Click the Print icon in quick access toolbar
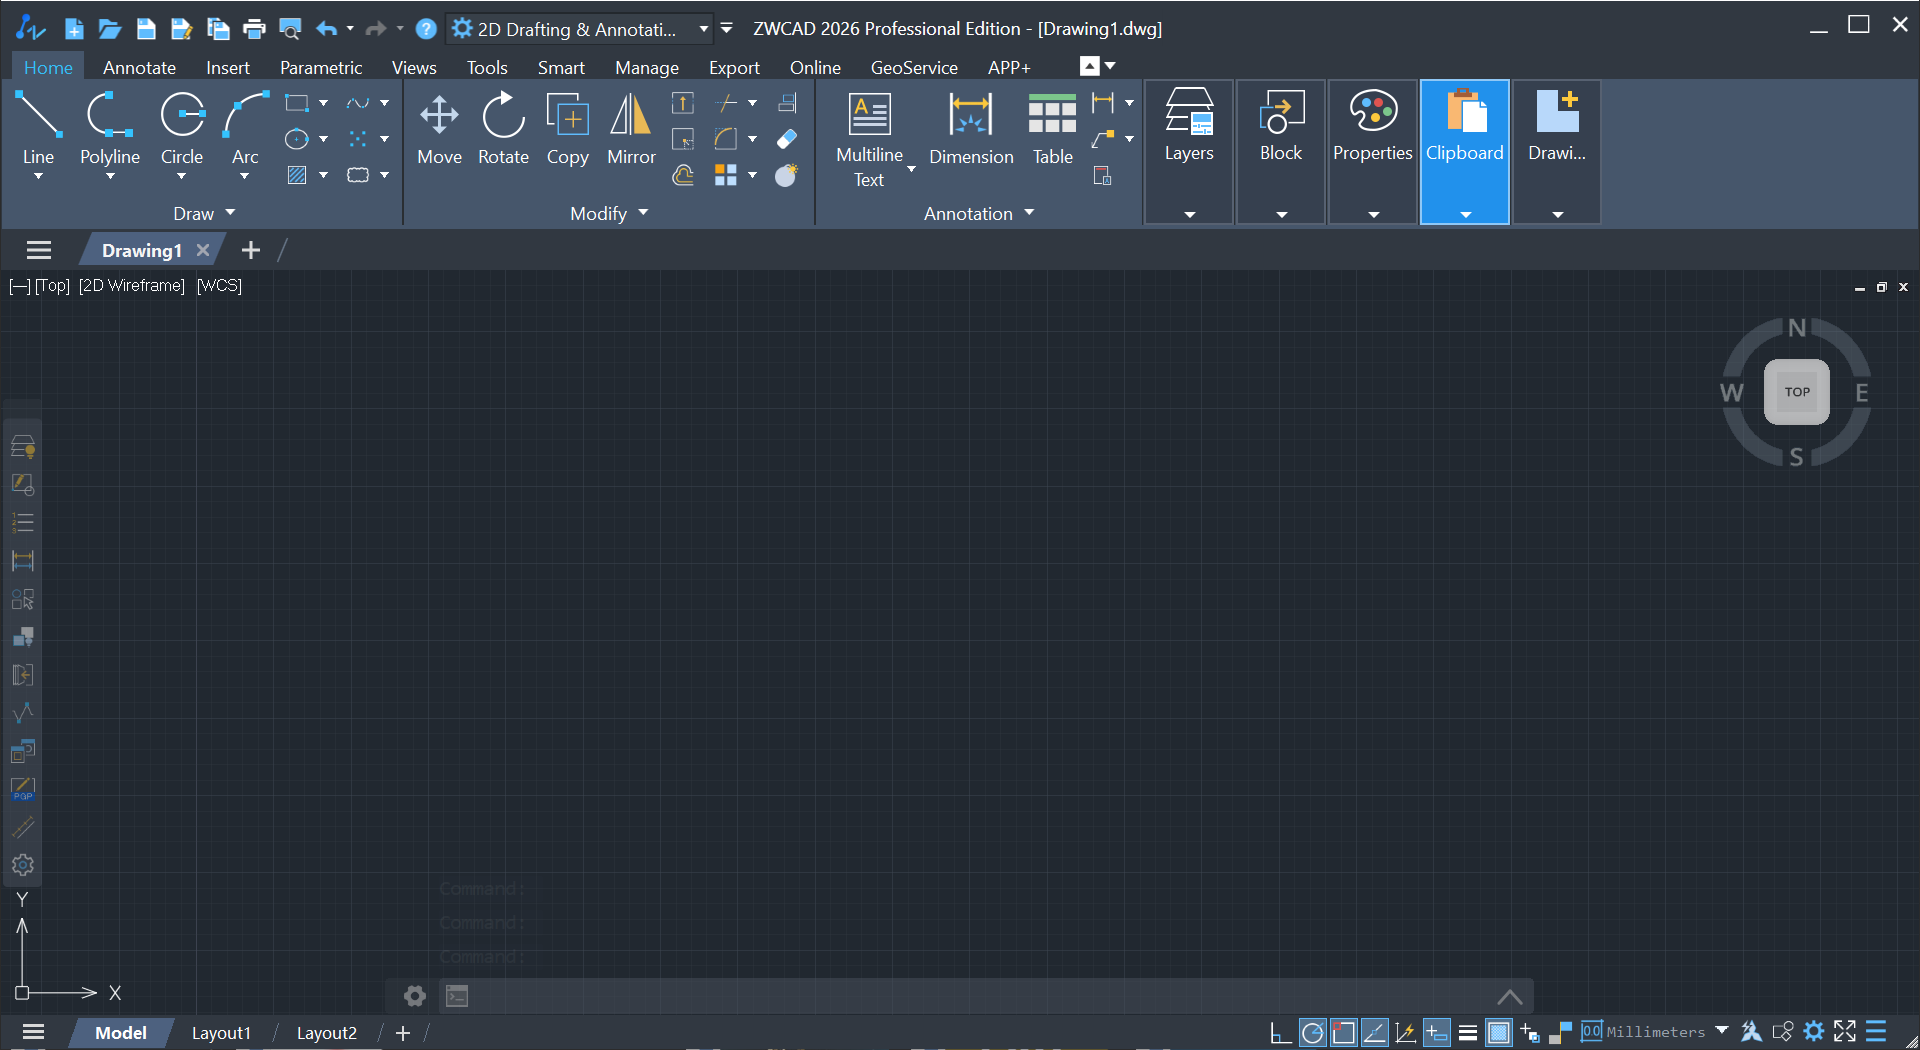Screen dimensions: 1920x1050 tap(254, 29)
